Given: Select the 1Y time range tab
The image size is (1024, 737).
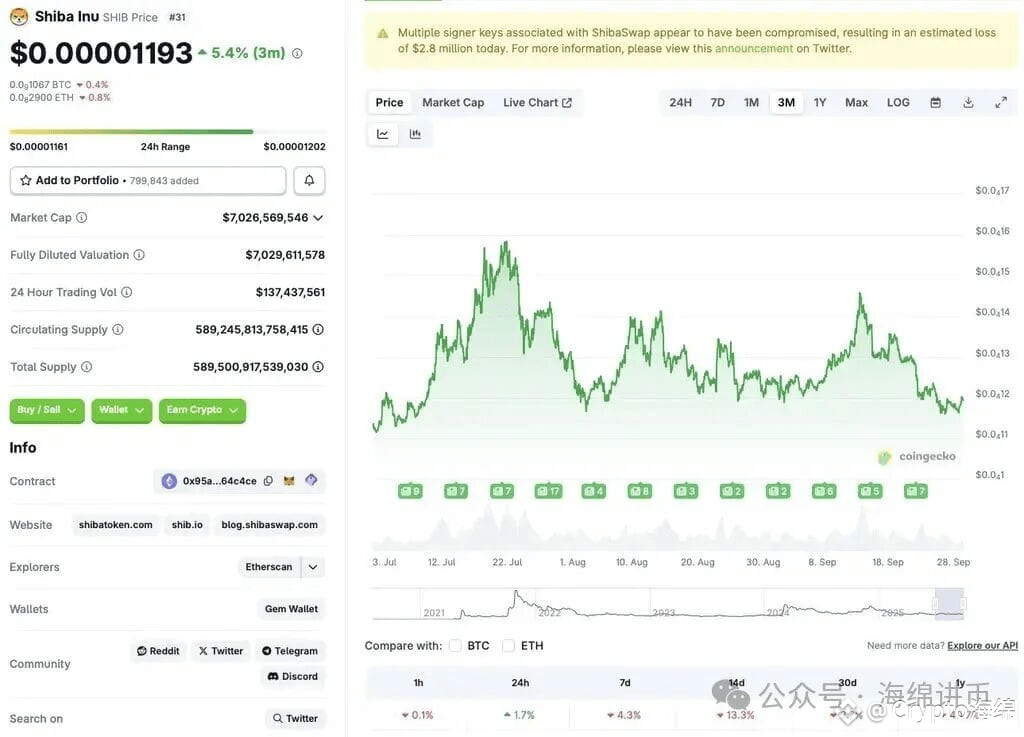Looking at the screenshot, I should coord(820,102).
